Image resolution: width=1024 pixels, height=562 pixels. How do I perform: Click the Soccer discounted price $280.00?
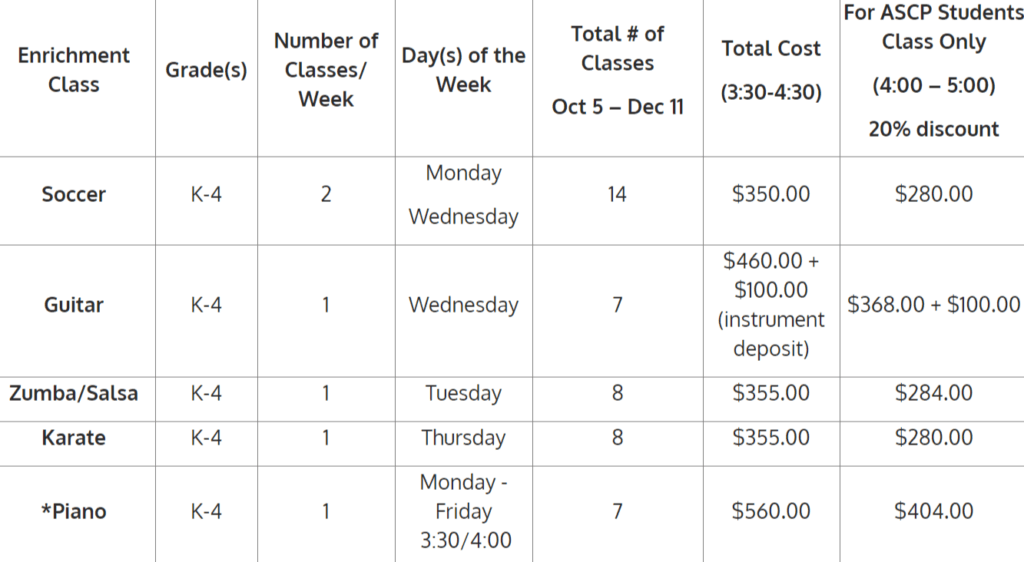click(x=933, y=195)
